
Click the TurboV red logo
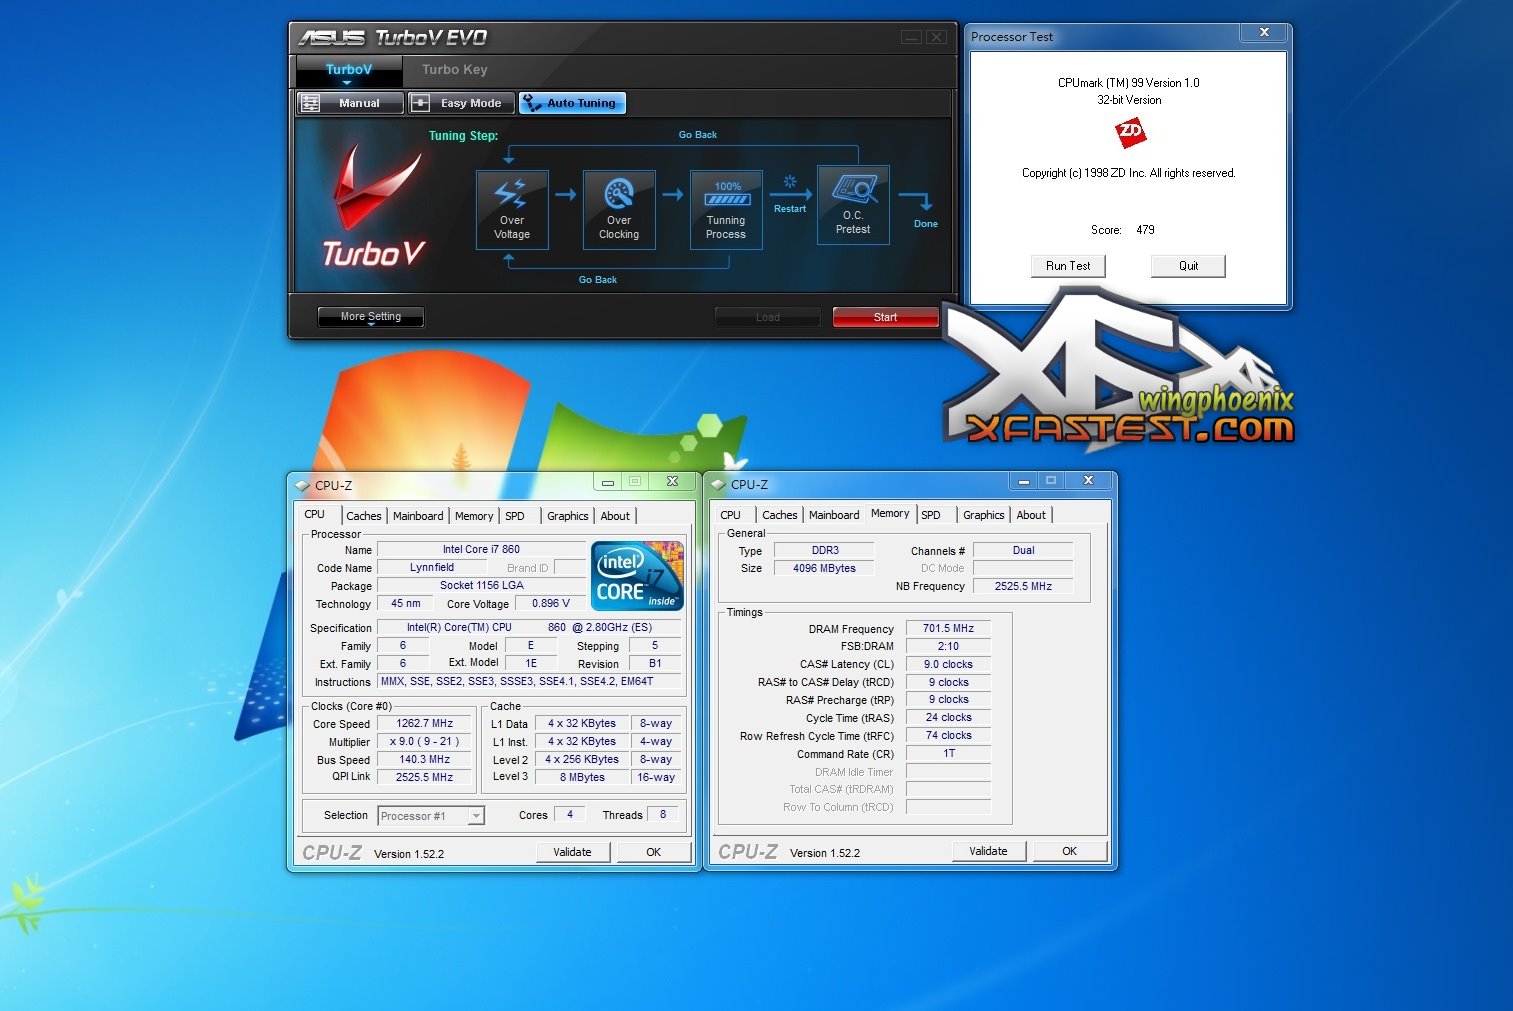pos(374,206)
